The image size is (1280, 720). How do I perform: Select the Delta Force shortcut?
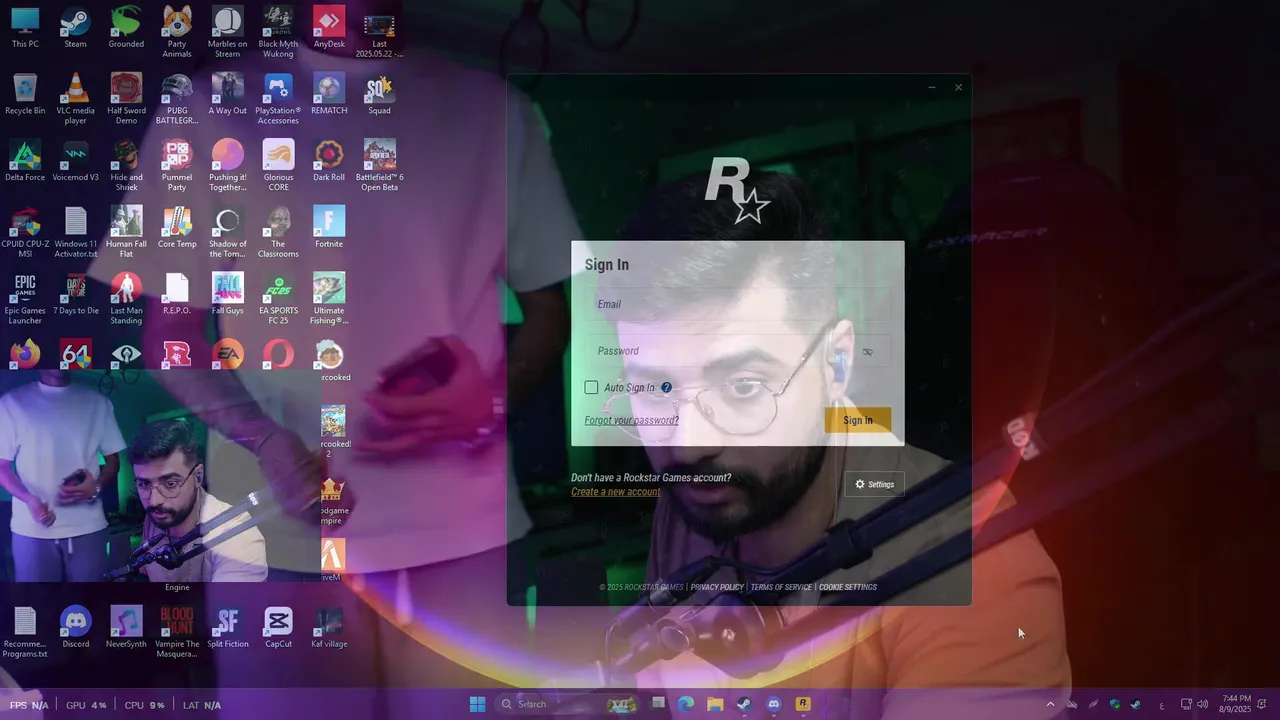(25, 161)
